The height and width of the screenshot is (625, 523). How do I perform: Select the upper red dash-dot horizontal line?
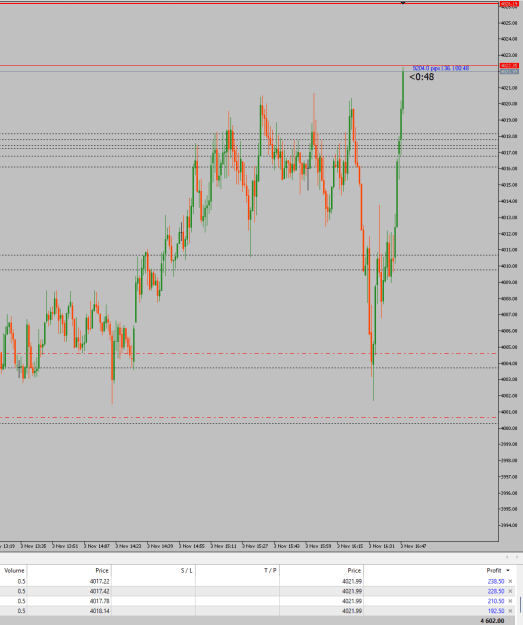click(x=249, y=354)
